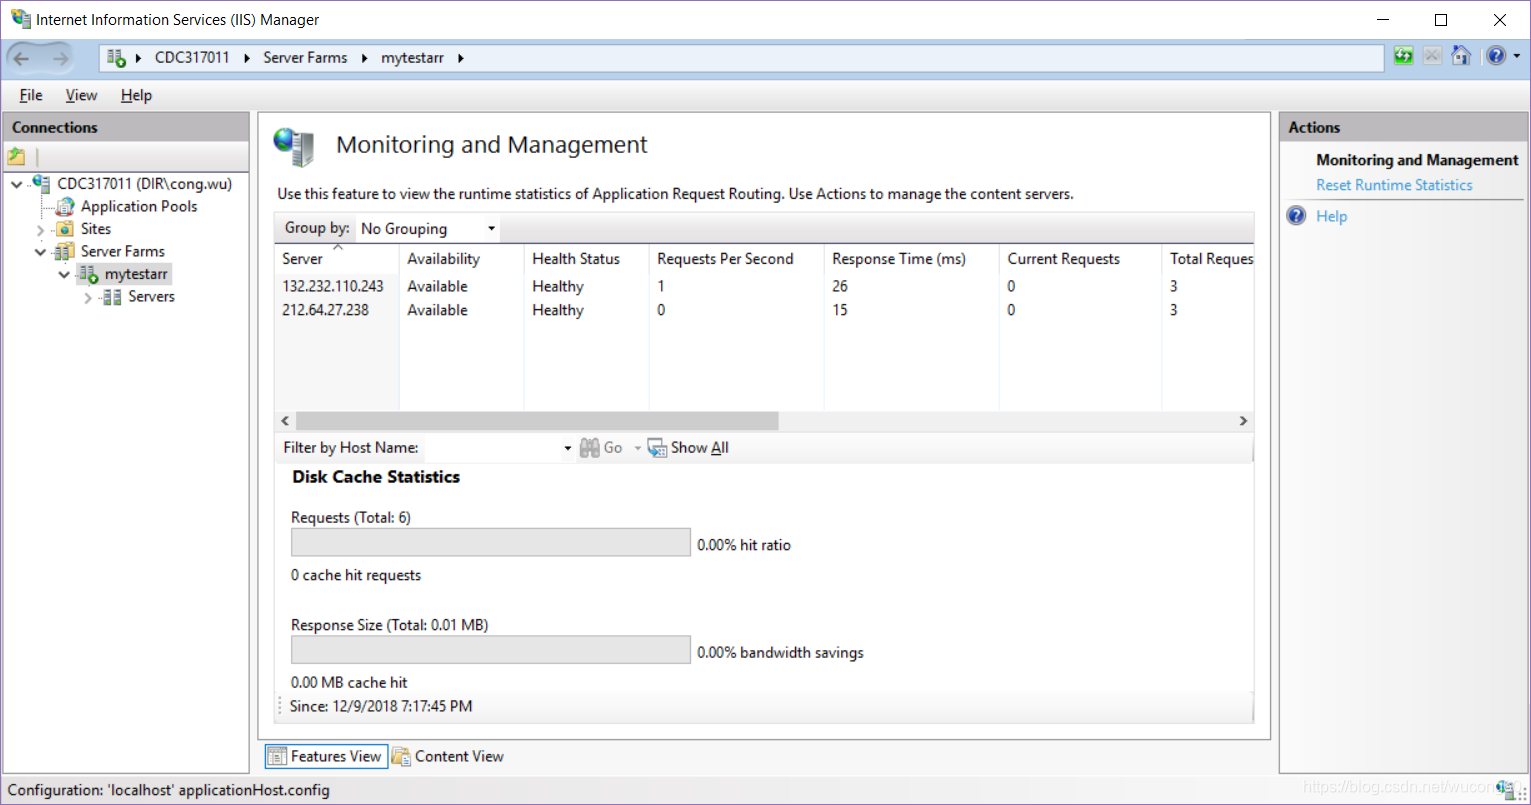
Task: Click Reset Runtime Statistics link
Action: click(x=1394, y=185)
